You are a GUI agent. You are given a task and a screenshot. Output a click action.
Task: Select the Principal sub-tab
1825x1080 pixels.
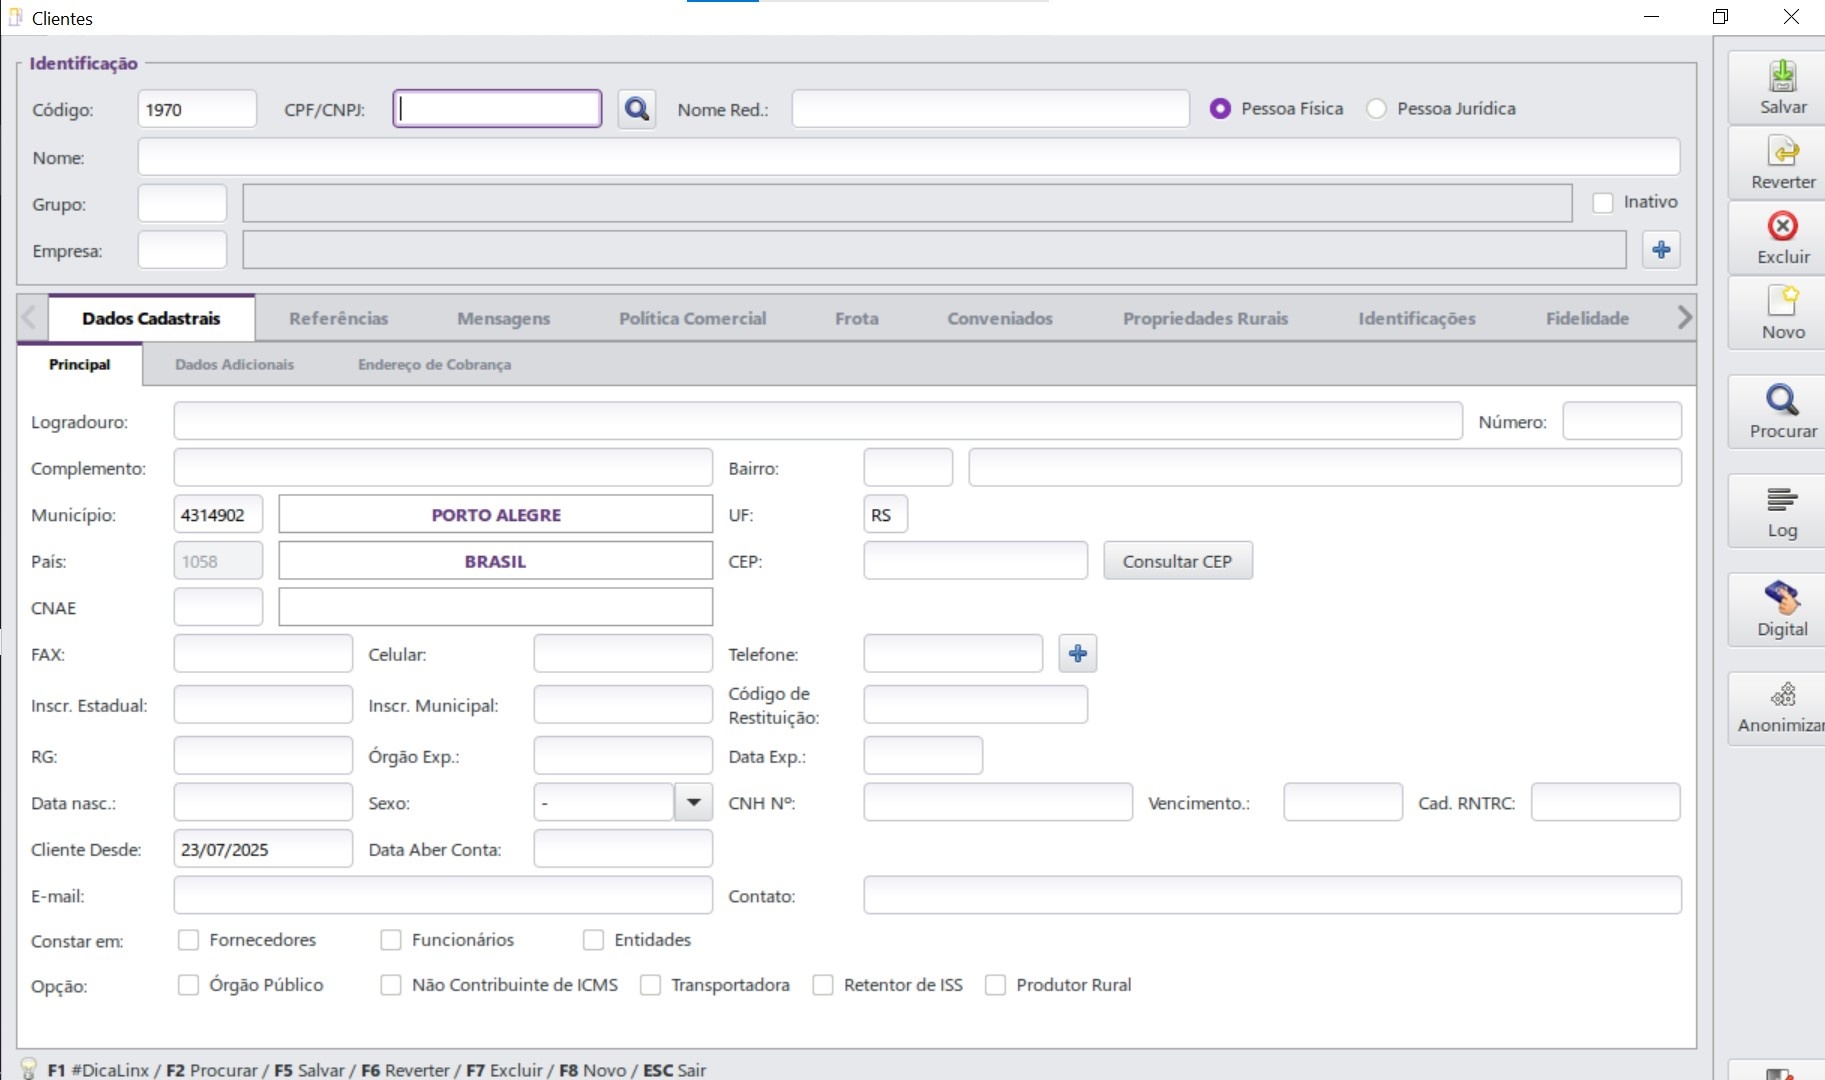click(80, 365)
